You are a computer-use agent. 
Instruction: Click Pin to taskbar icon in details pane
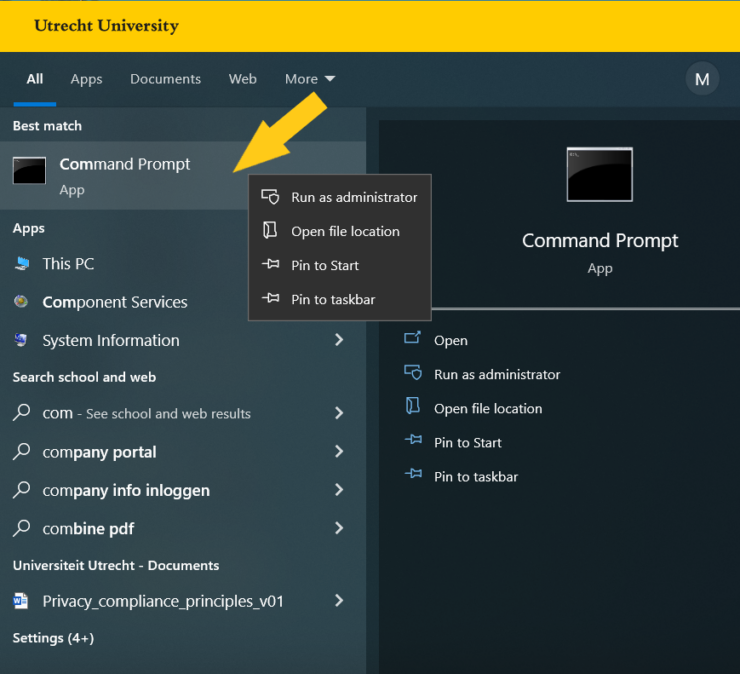click(x=413, y=473)
